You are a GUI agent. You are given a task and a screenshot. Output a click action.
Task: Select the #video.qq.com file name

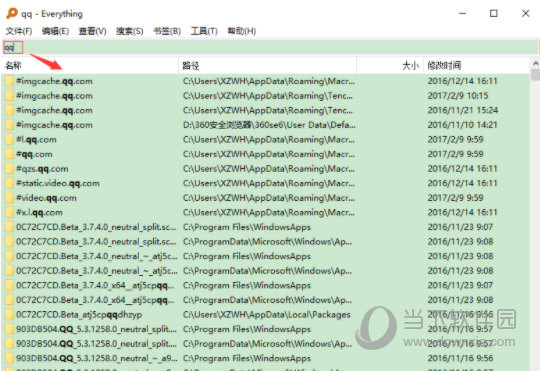coord(46,198)
